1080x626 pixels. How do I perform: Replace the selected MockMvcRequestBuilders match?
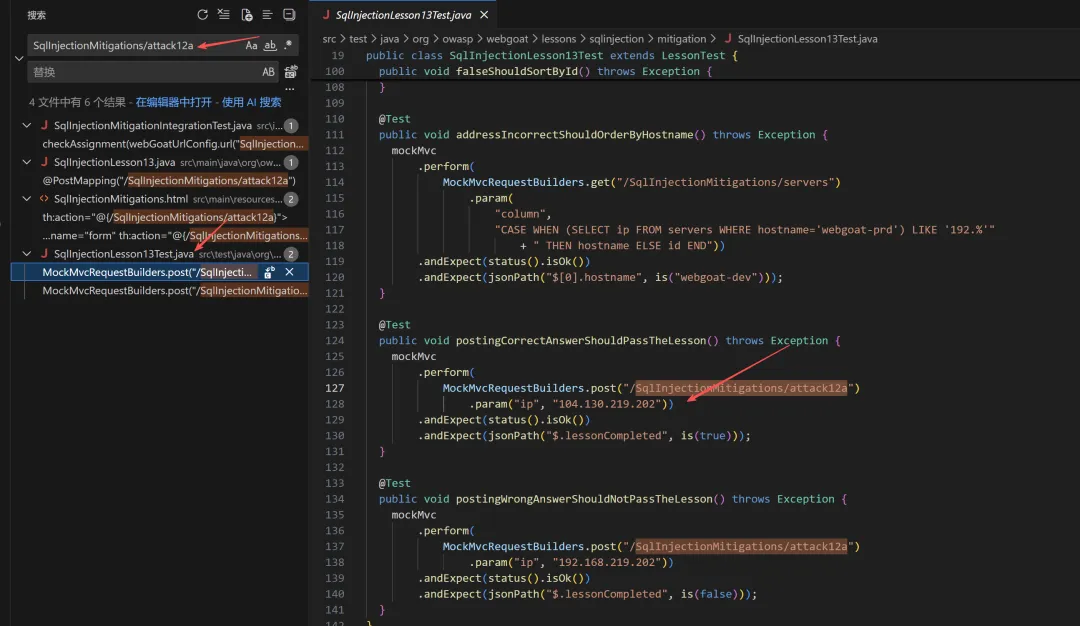pos(269,272)
